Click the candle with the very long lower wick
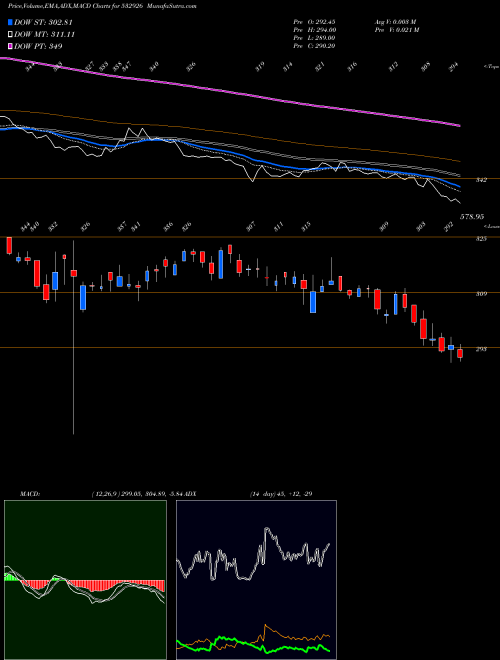The width and height of the screenshot is (500, 660). [74, 273]
